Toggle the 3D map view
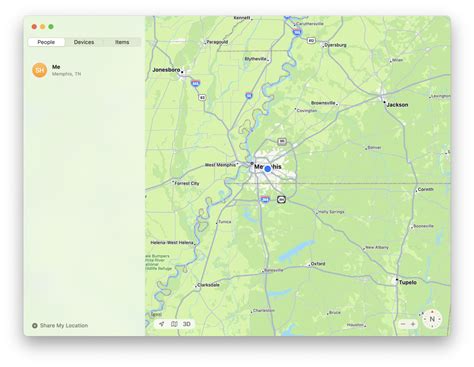Screen dimensions: 474x367 click(186, 324)
